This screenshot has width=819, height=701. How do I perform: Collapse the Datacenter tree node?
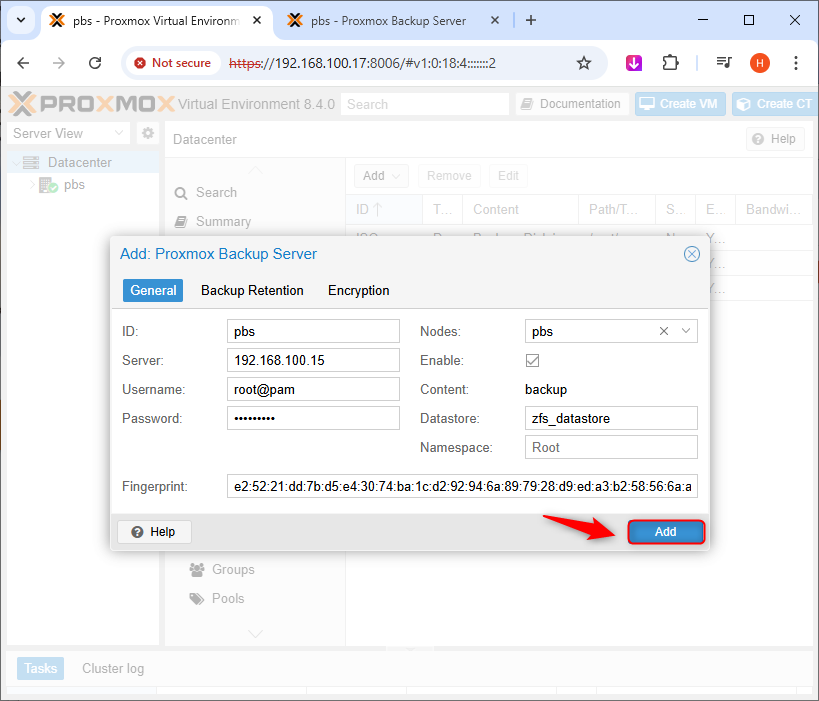pyautogui.click(x=16, y=163)
